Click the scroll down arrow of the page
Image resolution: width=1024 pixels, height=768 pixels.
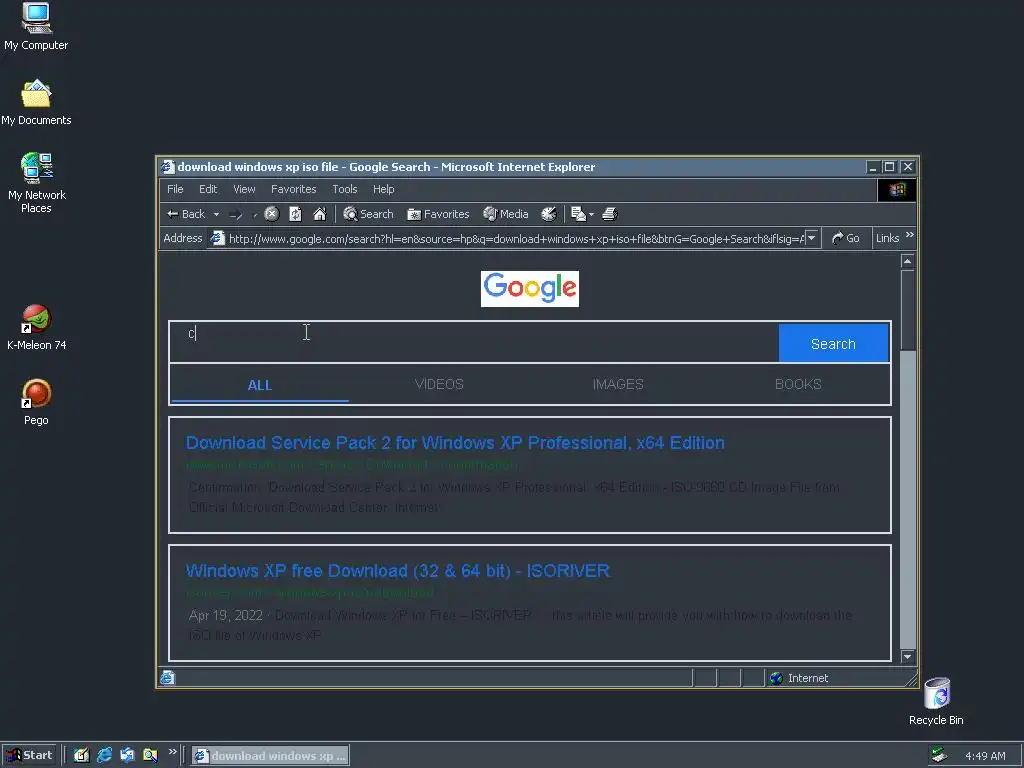(x=907, y=656)
